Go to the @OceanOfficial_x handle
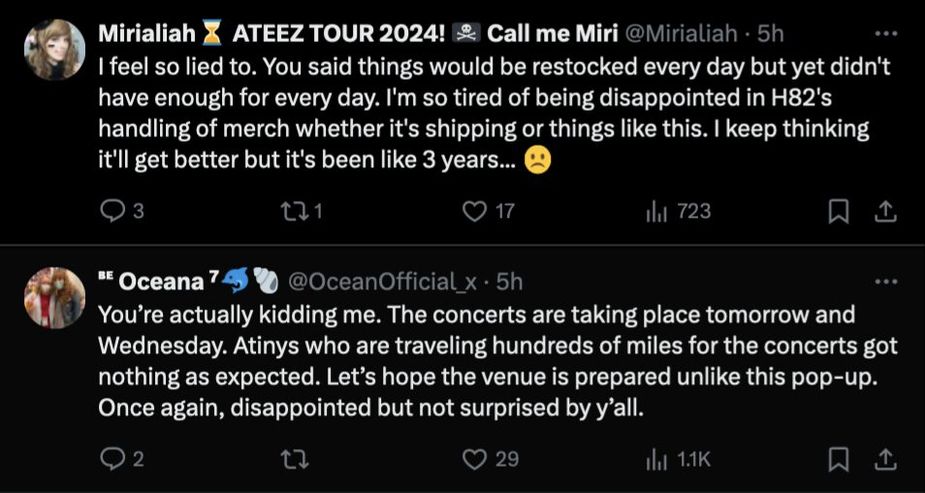Screen dimensions: 925x493 click(x=383, y=282)
